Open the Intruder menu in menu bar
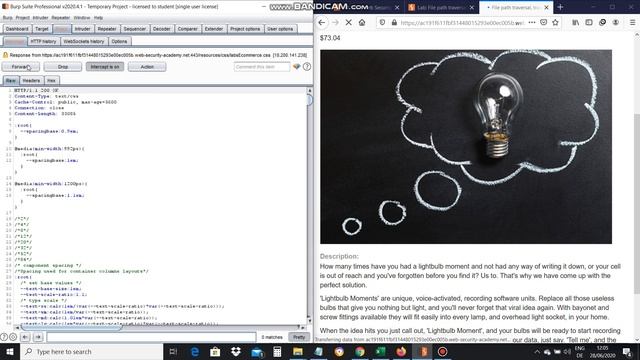The image size is (640, 360). 40,18
